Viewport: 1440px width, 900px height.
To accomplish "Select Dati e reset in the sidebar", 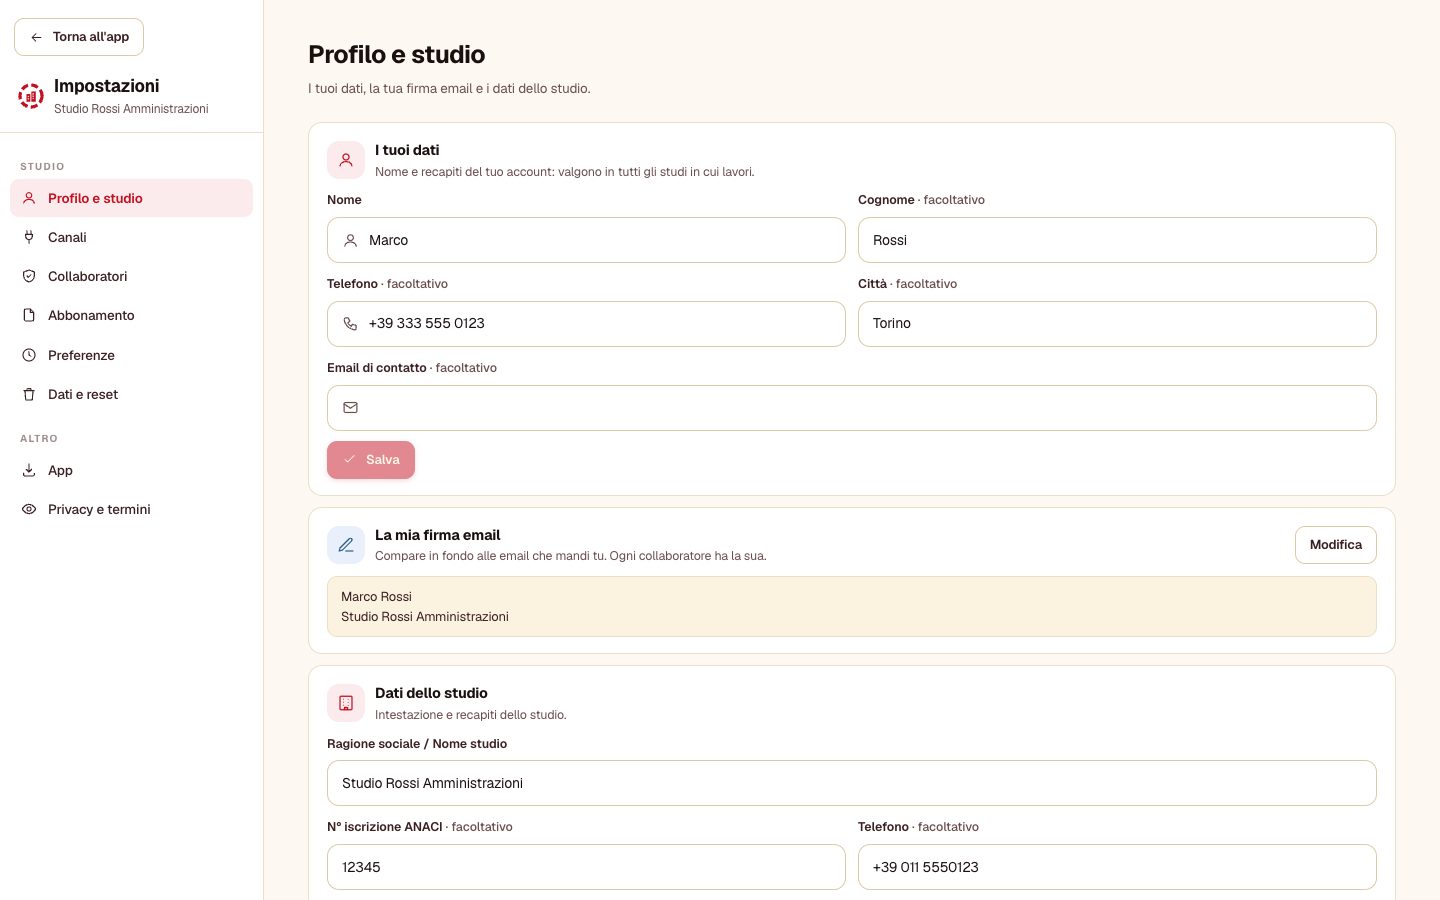I will pyautogui.click(x=131, y=394).
